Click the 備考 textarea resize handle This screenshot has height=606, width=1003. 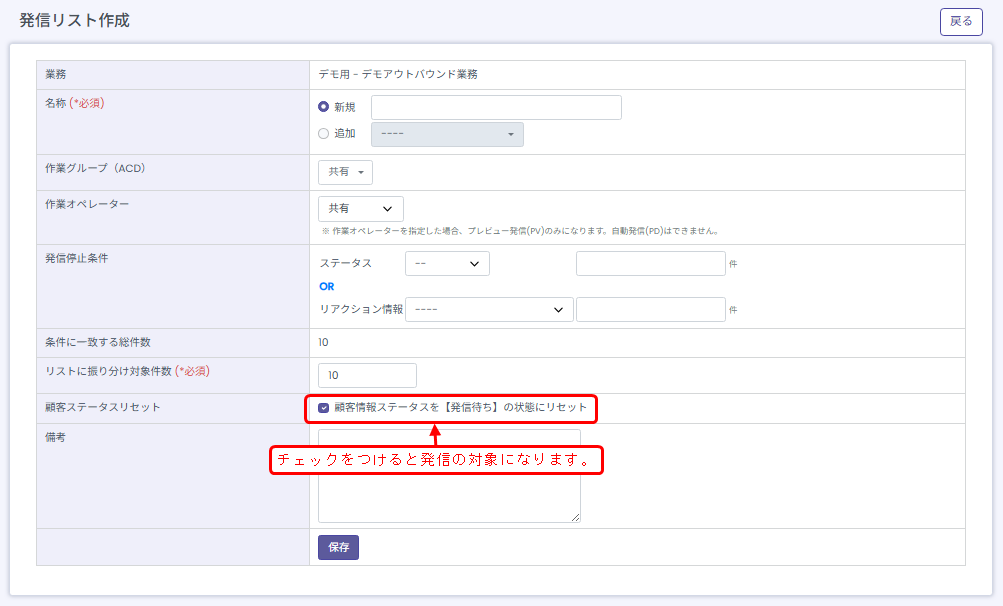(x=576, y=518)
